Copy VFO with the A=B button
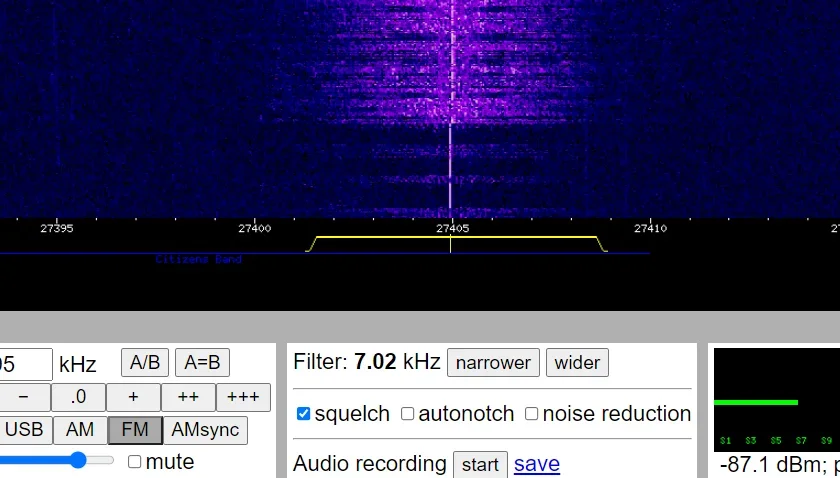The image size is (840, 478). click(x=202, y=363)
